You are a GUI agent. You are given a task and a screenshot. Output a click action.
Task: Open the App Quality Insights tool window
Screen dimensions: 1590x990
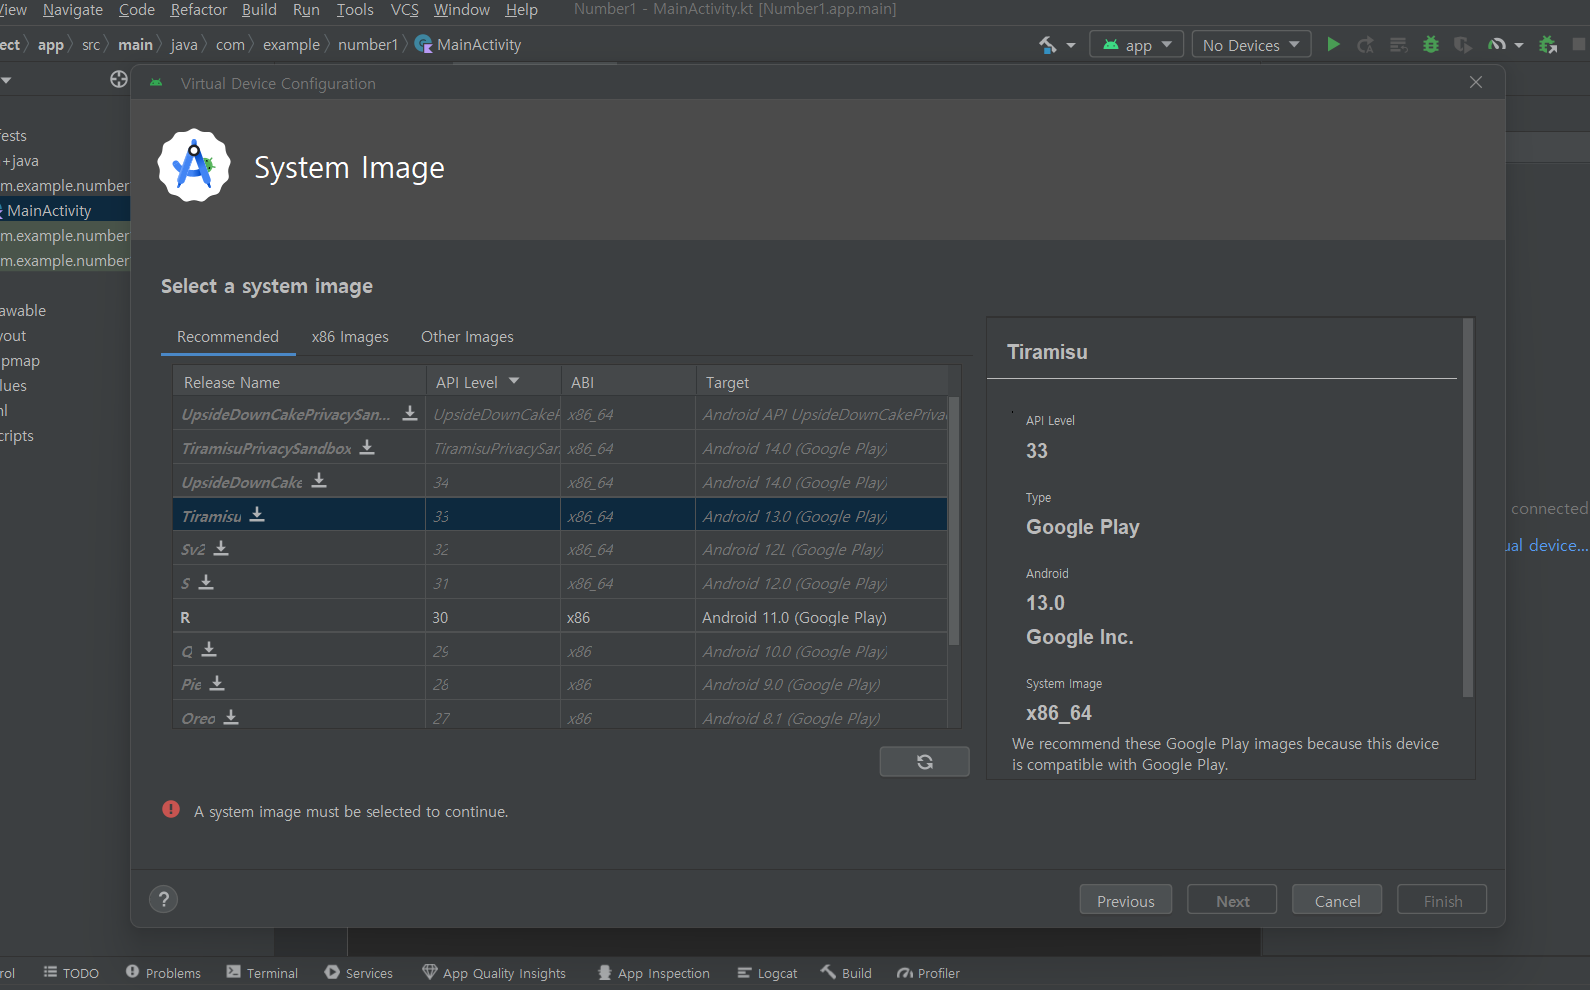pyautogui.click(x=494, y=973)
